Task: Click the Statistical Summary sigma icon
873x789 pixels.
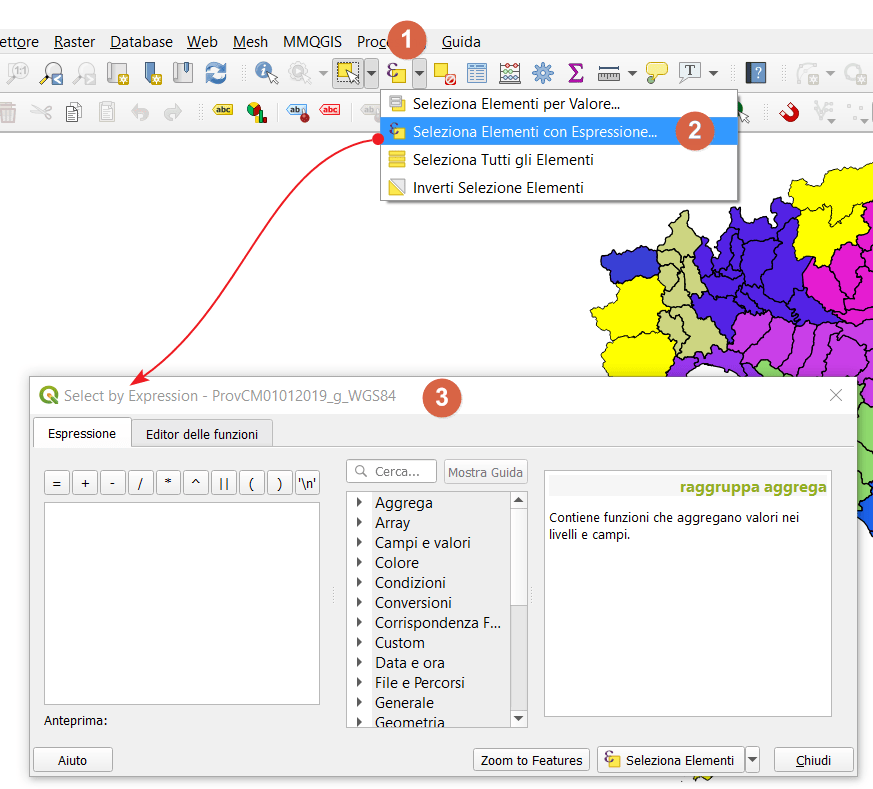Action: [x=575, y=73]
